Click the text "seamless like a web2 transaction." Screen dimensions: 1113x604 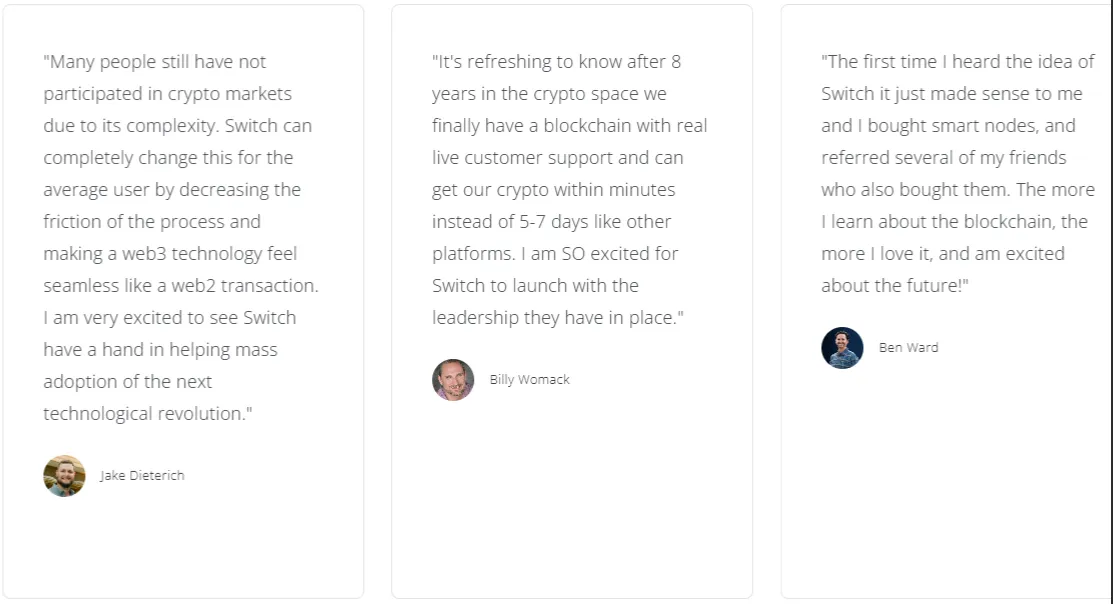pos(181,286)
